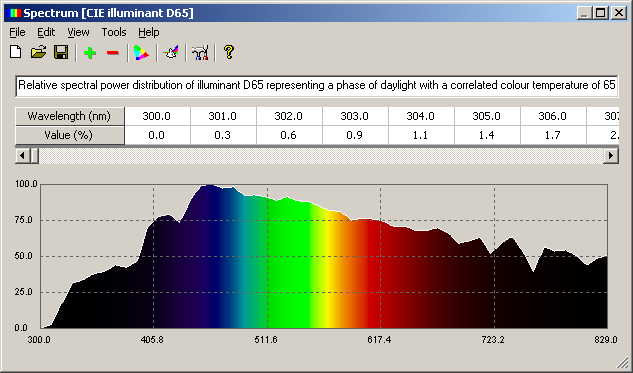This screenshot has width=633, height=373.
Task: Click the Wavelength (nm) row header
Action: pos(69,116)
